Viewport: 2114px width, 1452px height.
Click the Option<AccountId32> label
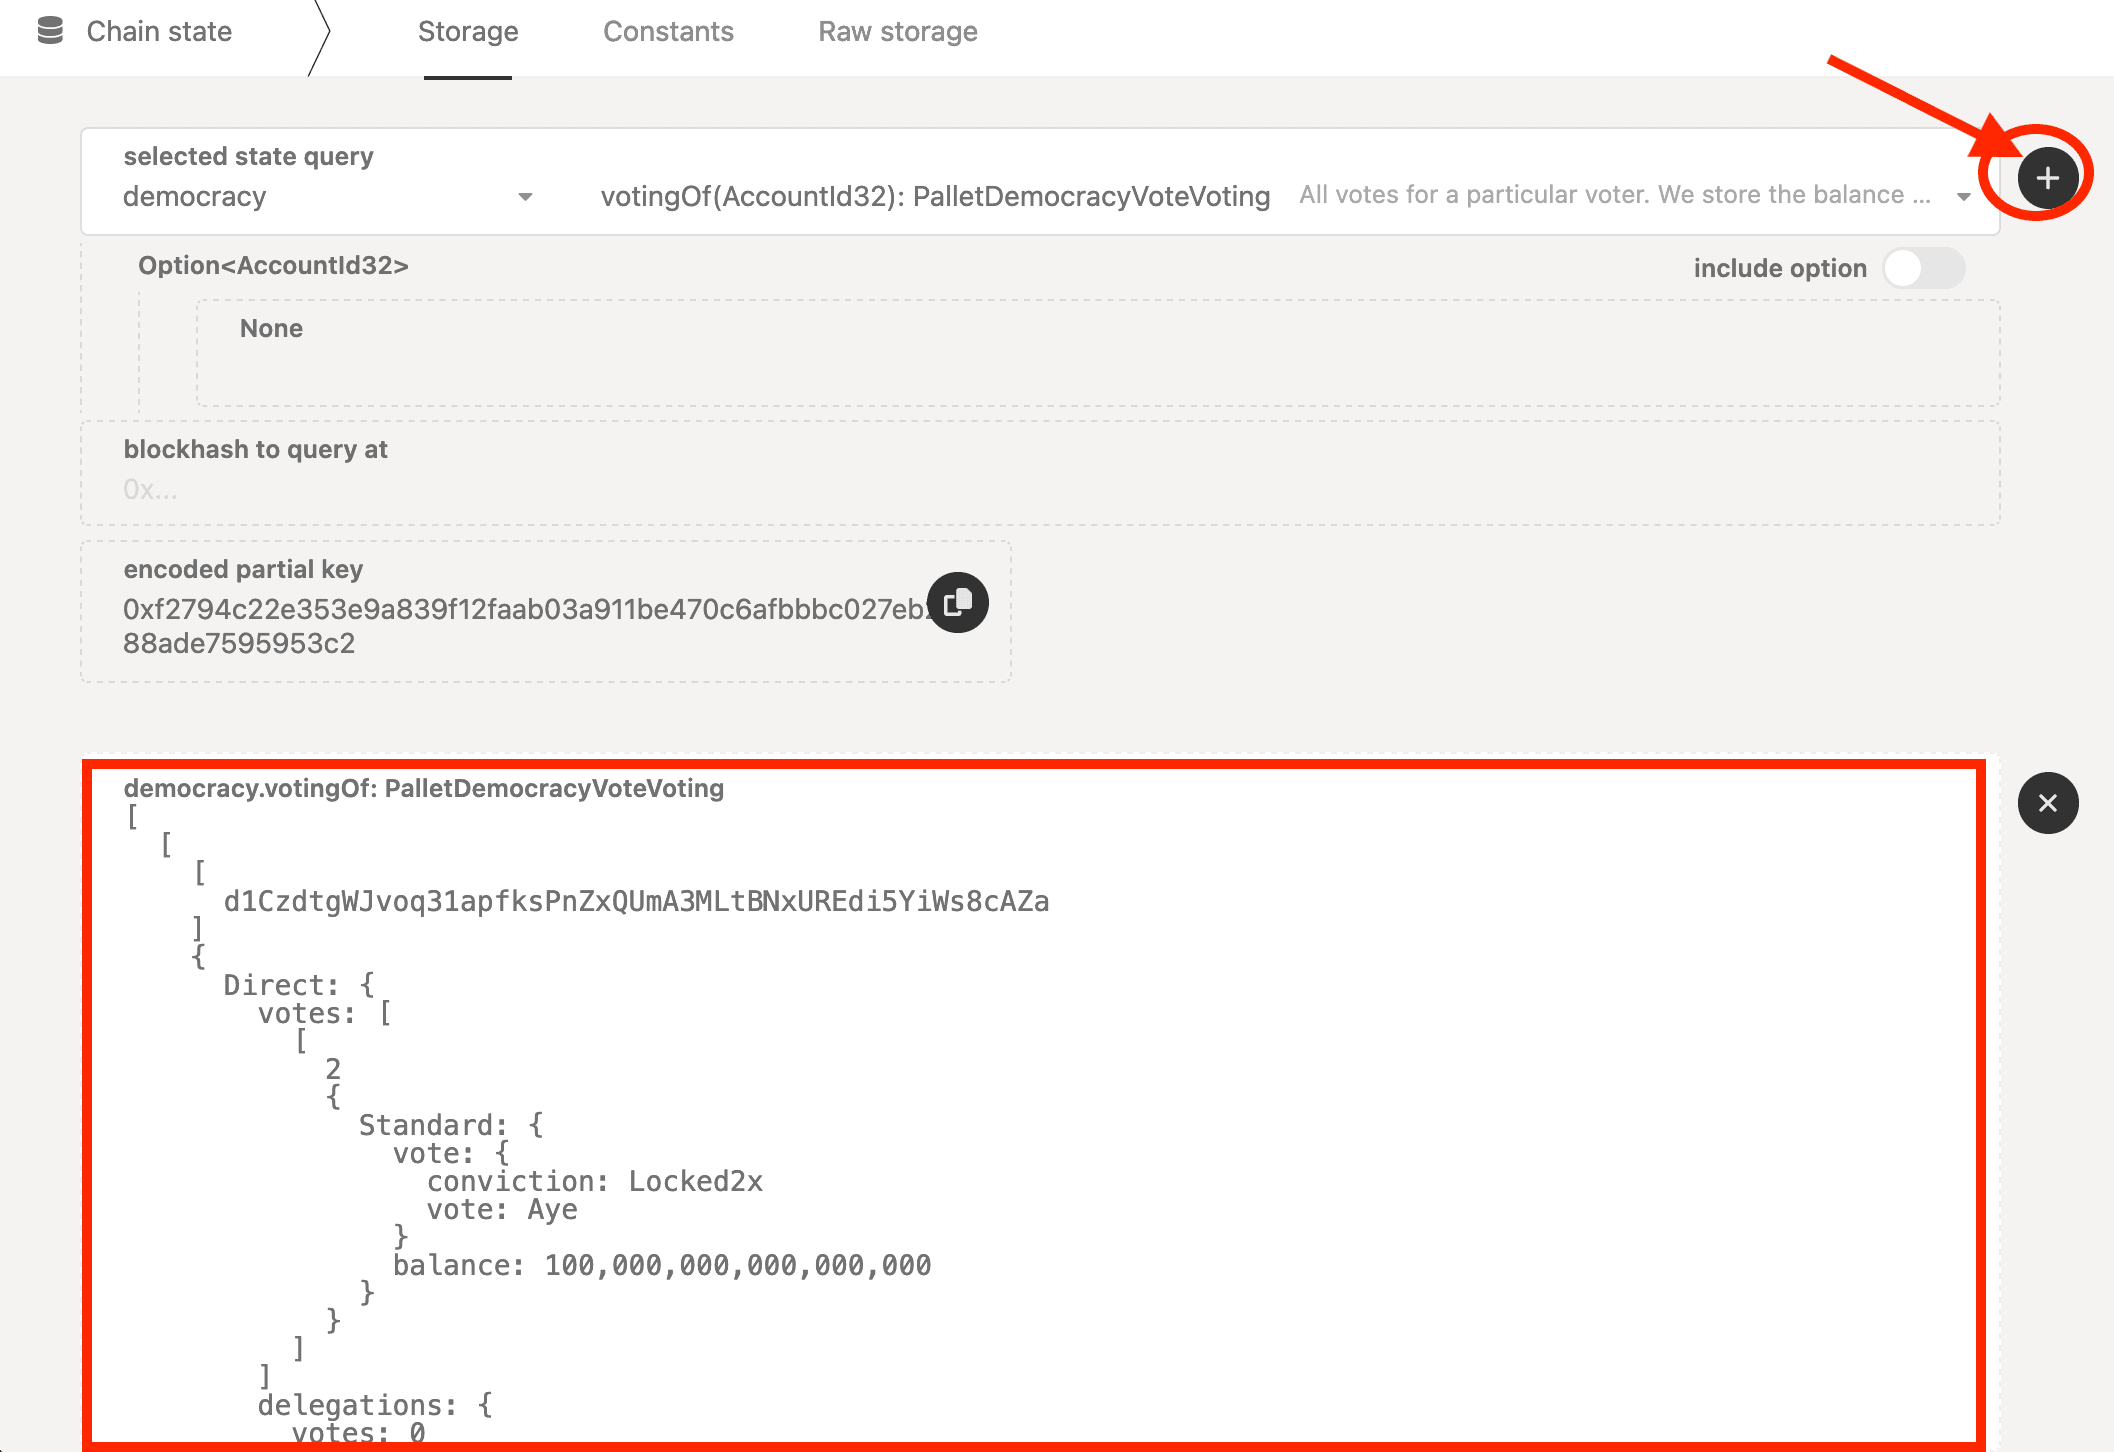click(273, 265)
